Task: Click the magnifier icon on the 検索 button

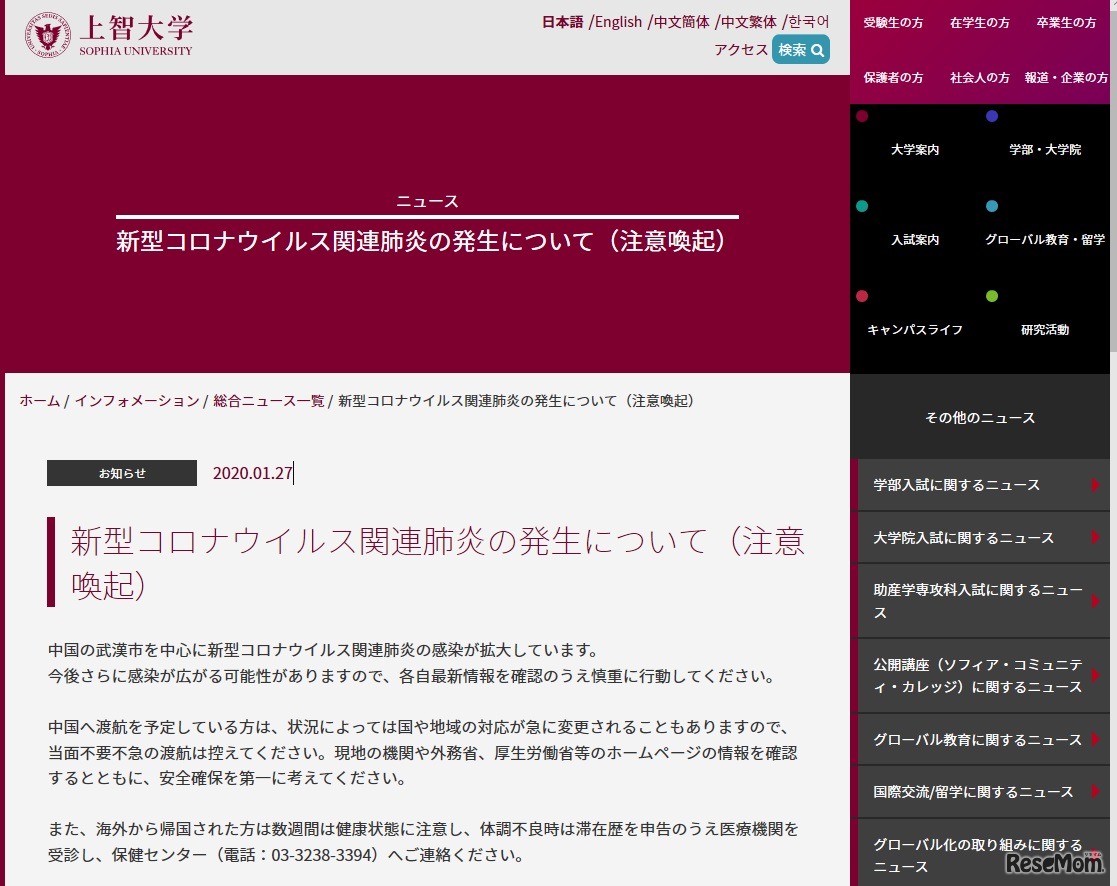Action: [x=819, y=49]
